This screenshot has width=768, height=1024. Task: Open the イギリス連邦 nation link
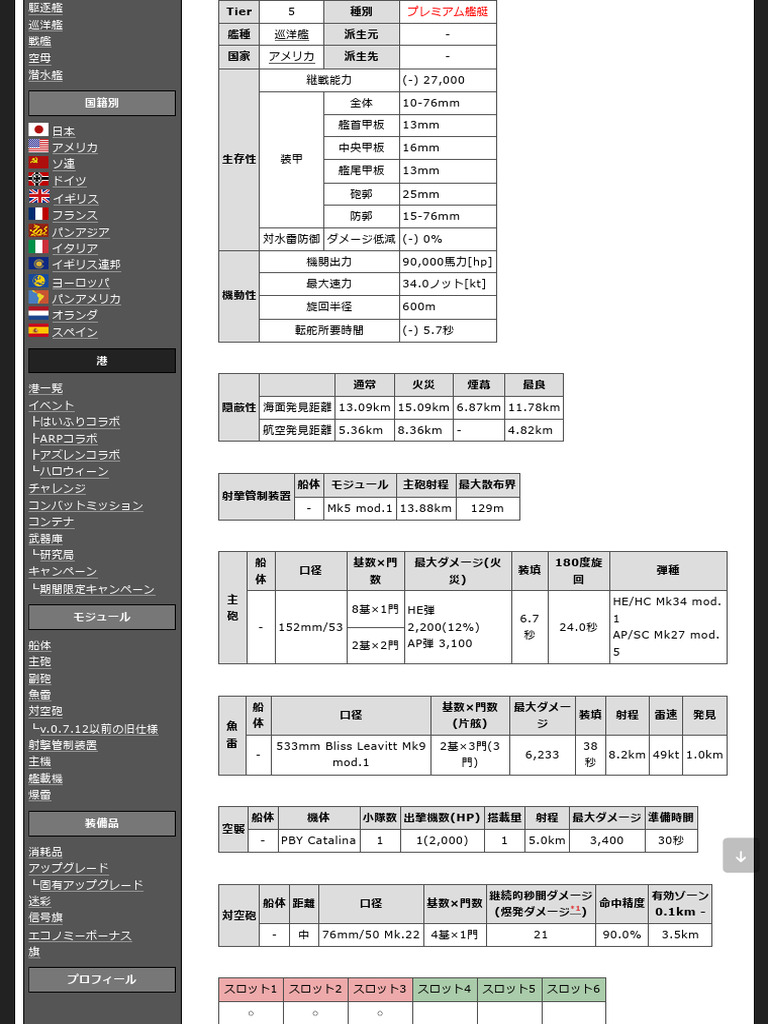(87, 264)
